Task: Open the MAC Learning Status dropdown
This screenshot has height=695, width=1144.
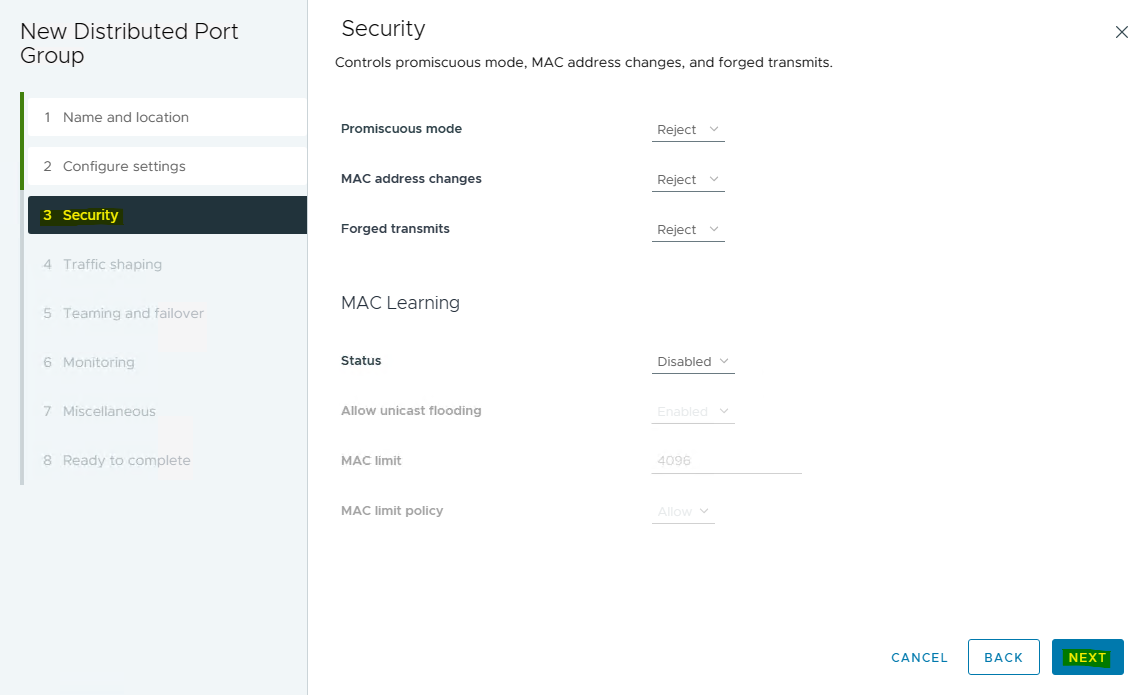Action: (693, 362)
